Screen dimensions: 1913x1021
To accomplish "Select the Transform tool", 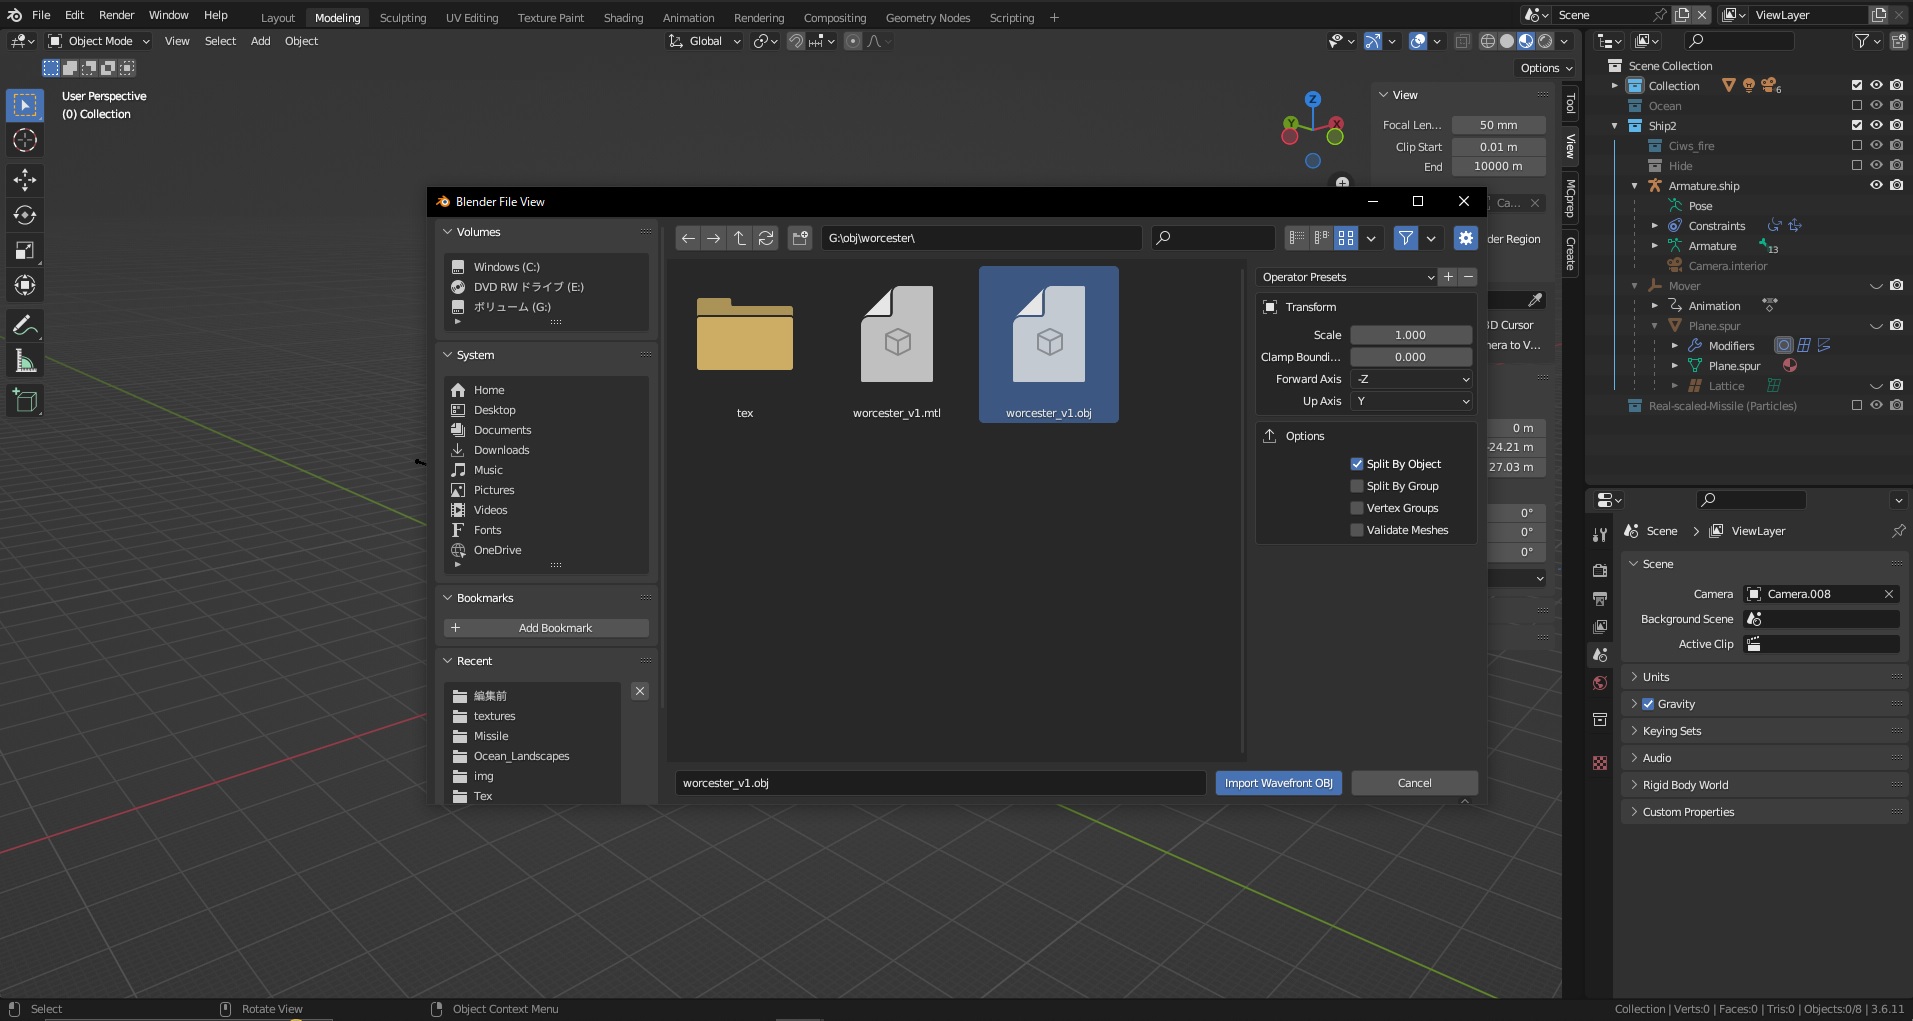I will tap(25, 285).
